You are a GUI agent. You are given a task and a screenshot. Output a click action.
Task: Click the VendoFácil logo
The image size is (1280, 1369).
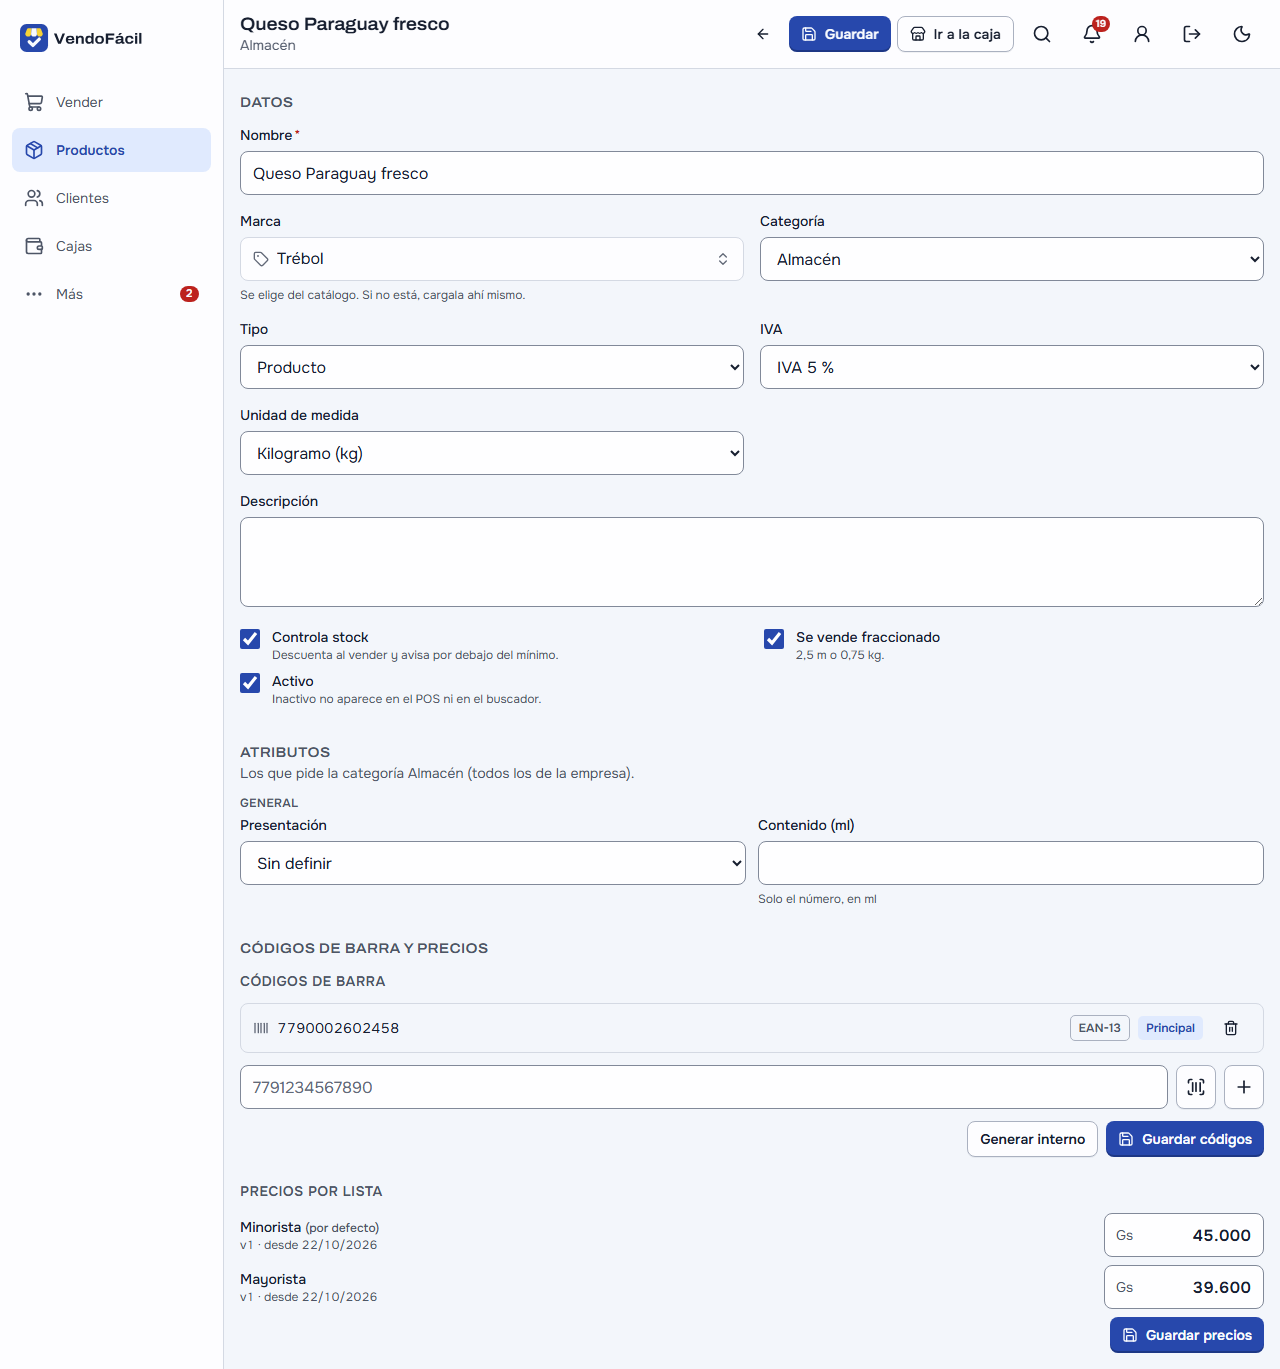tap(81, 38)
